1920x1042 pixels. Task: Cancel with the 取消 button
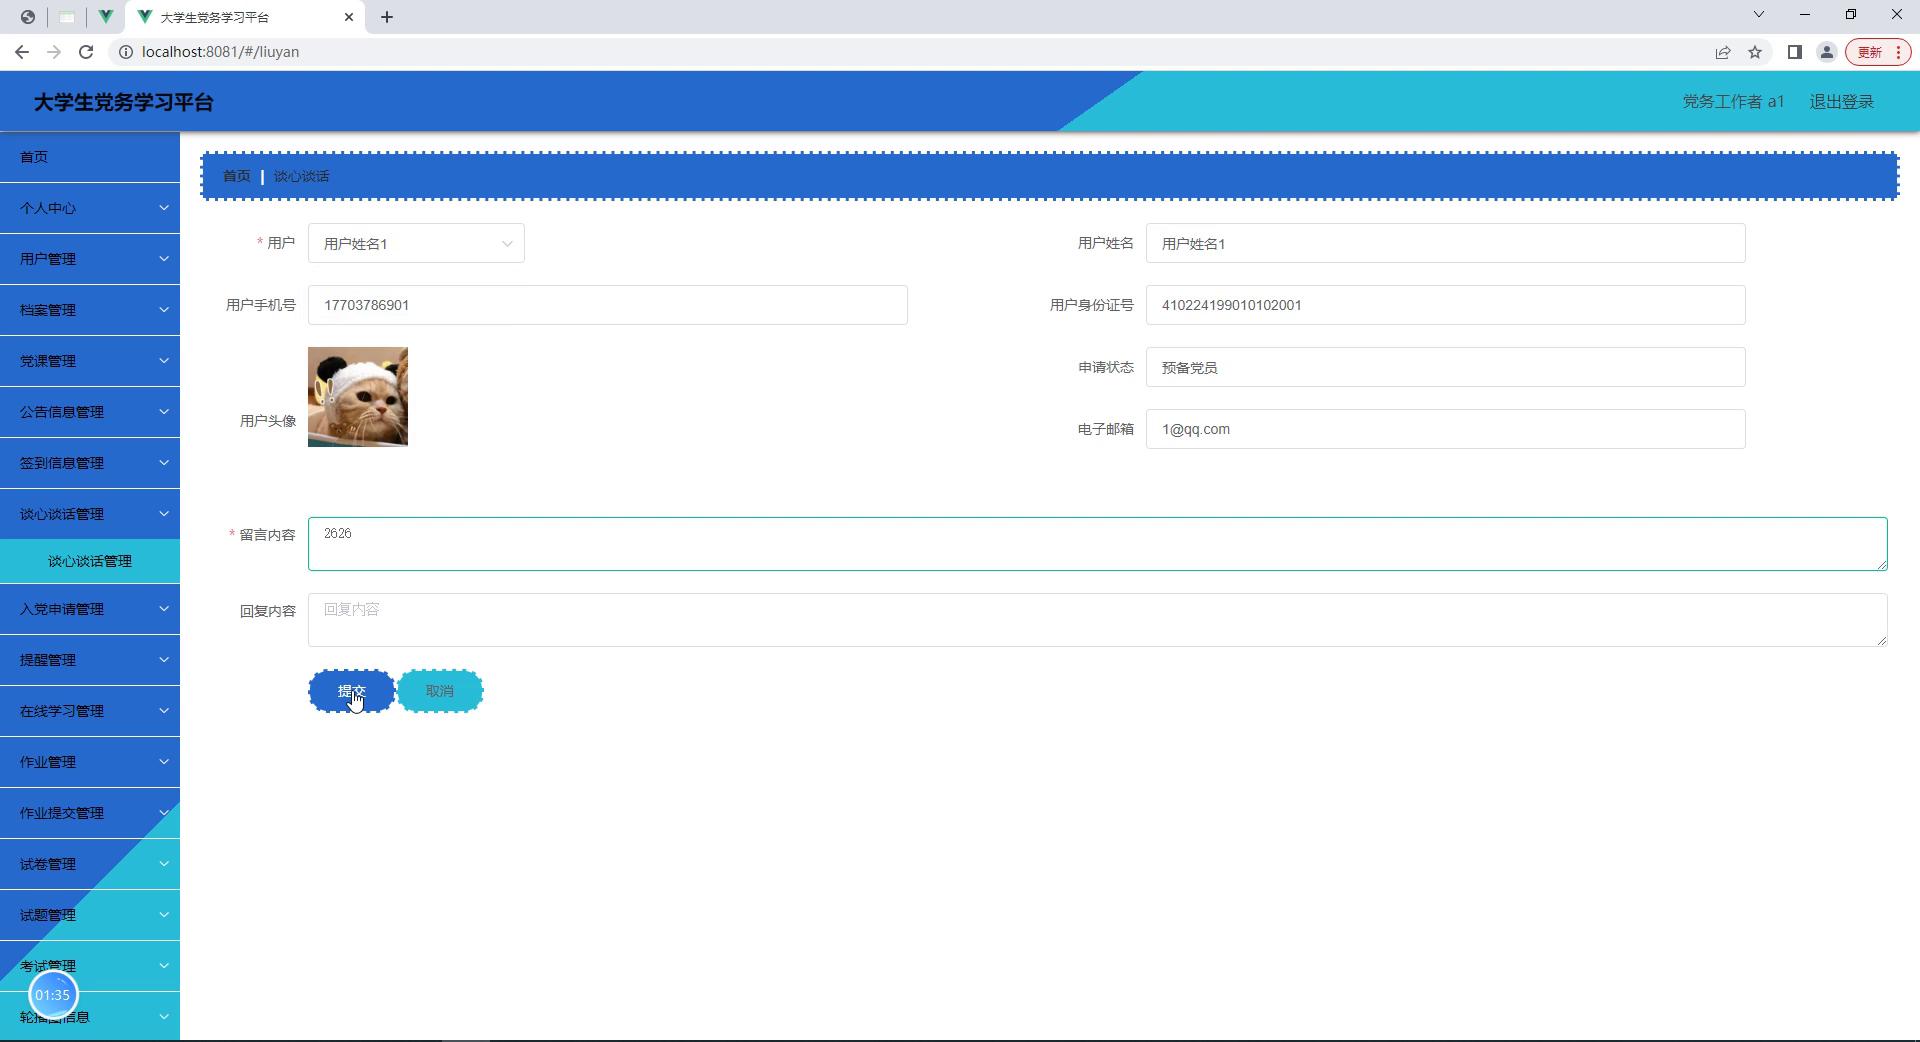[x=440, y=691]
